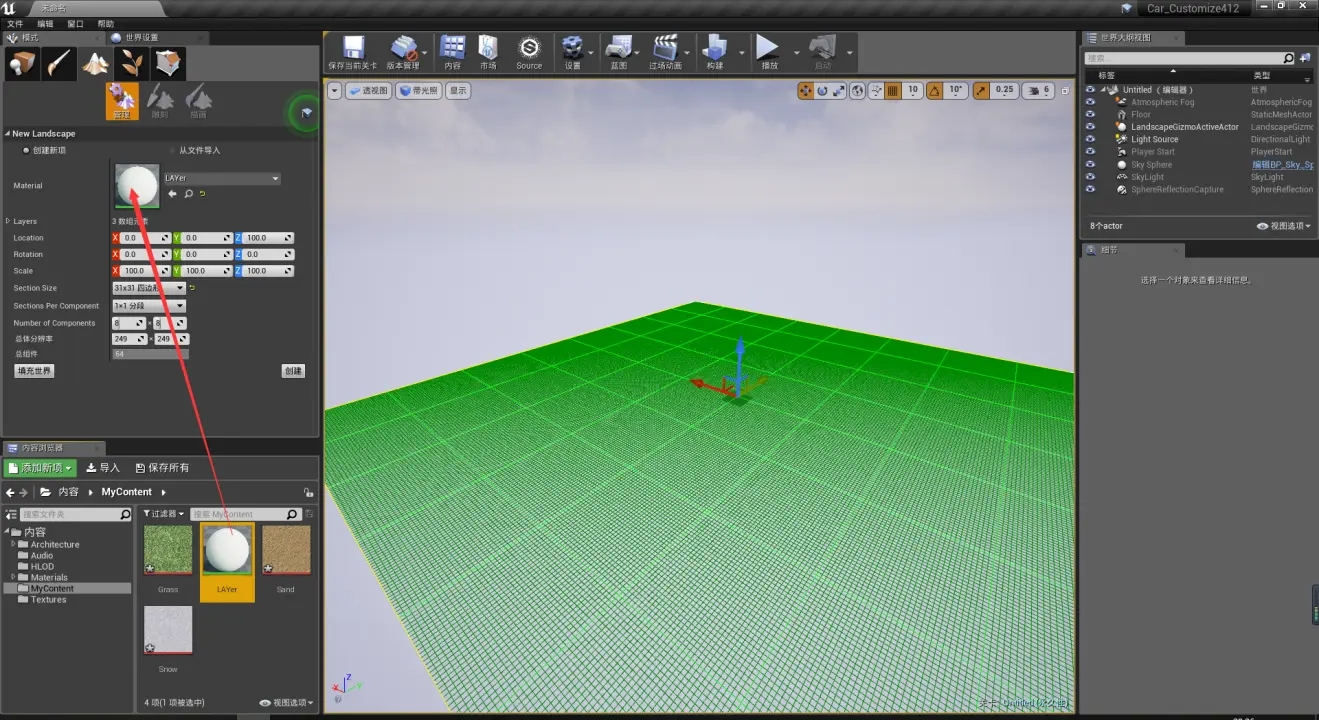Image resolution: width=1319 pixels, height=720 pixels.
Task: Select rotate gizmo mode in viewport
Action: pos(822,90)
